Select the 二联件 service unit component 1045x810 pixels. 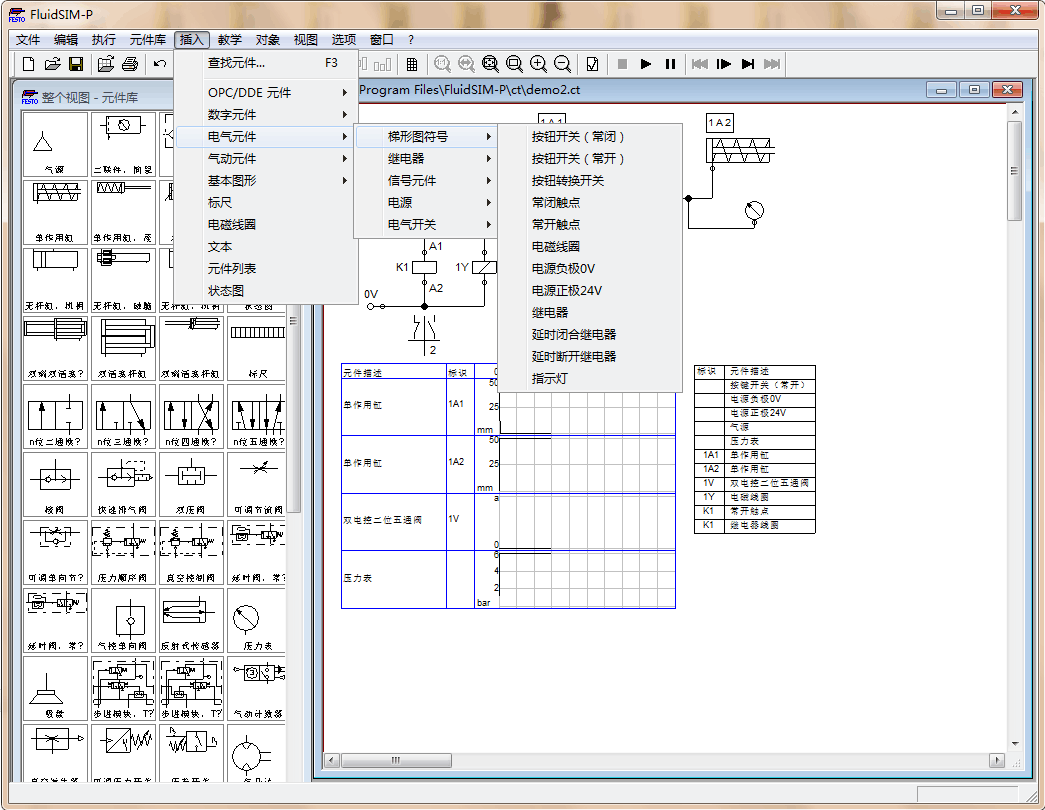tap(123, 144)
